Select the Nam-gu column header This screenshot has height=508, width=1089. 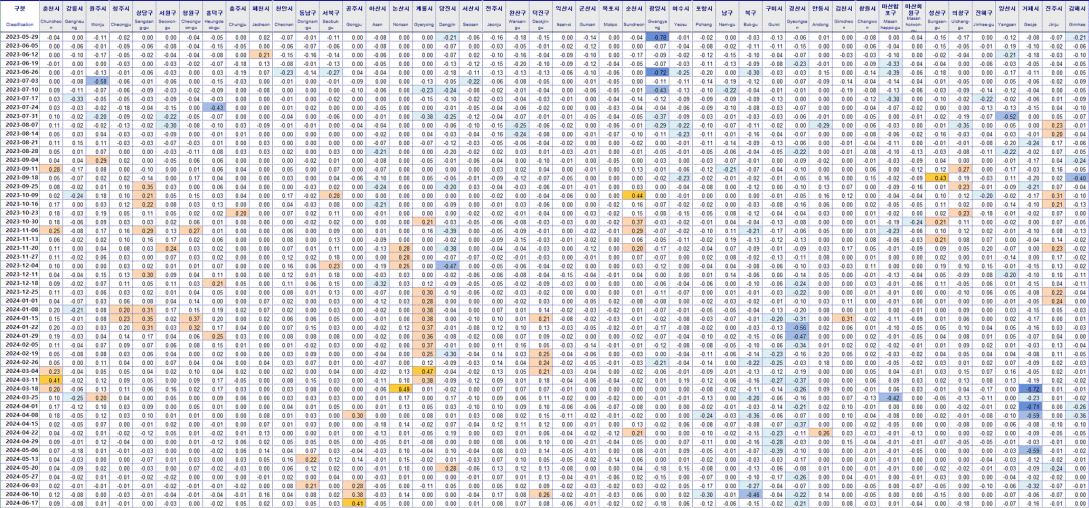pyautogui.click(x=728, y=17)
